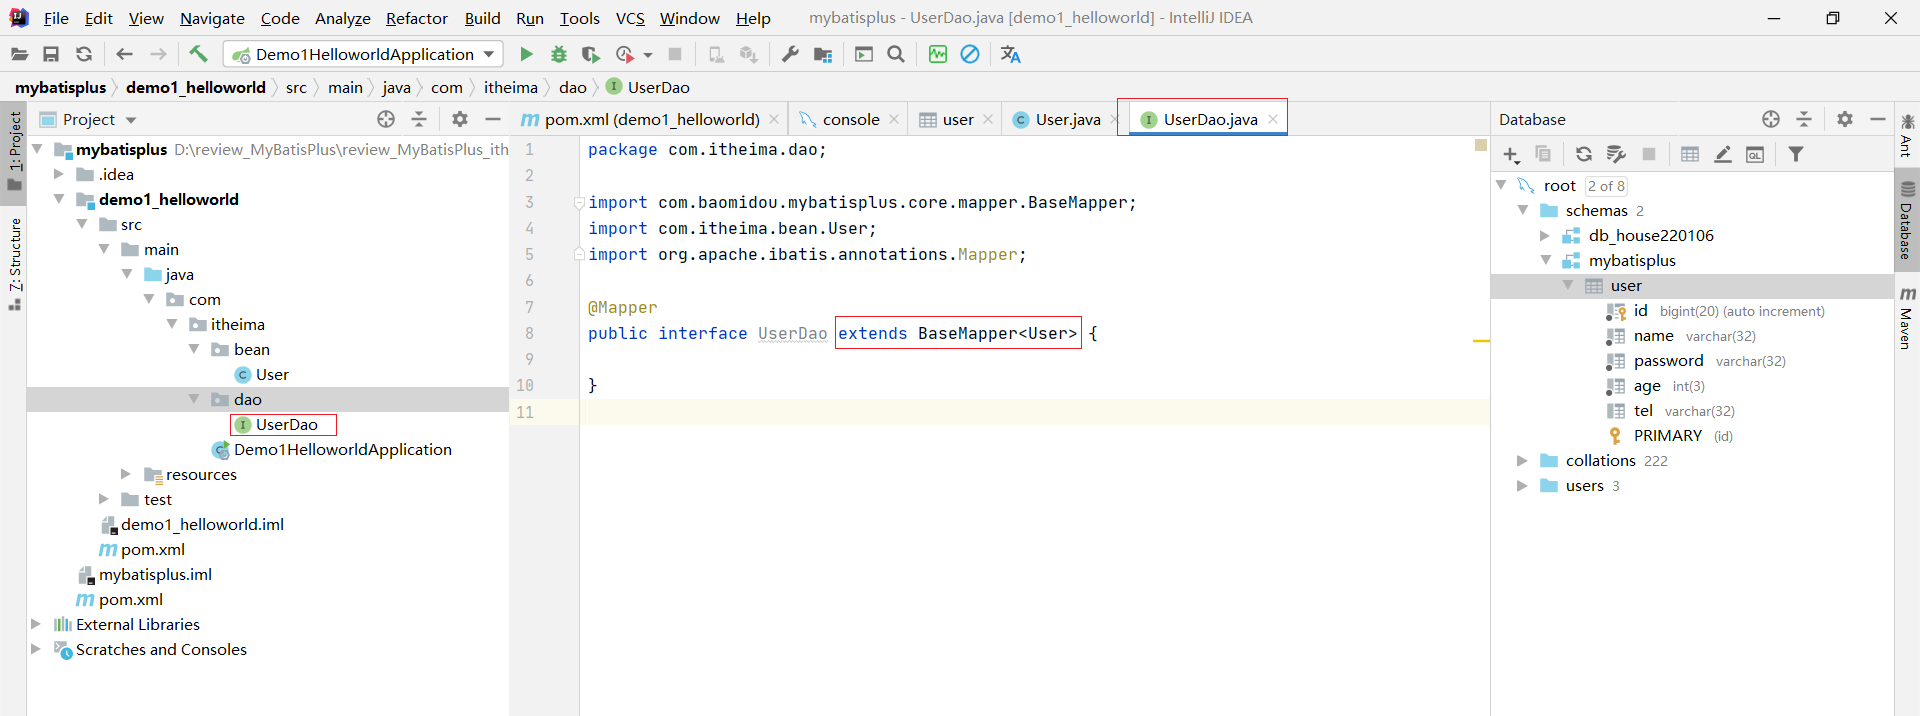
Task: Click the Edit source pencil icon in Database
Action: coord(1723,154)
